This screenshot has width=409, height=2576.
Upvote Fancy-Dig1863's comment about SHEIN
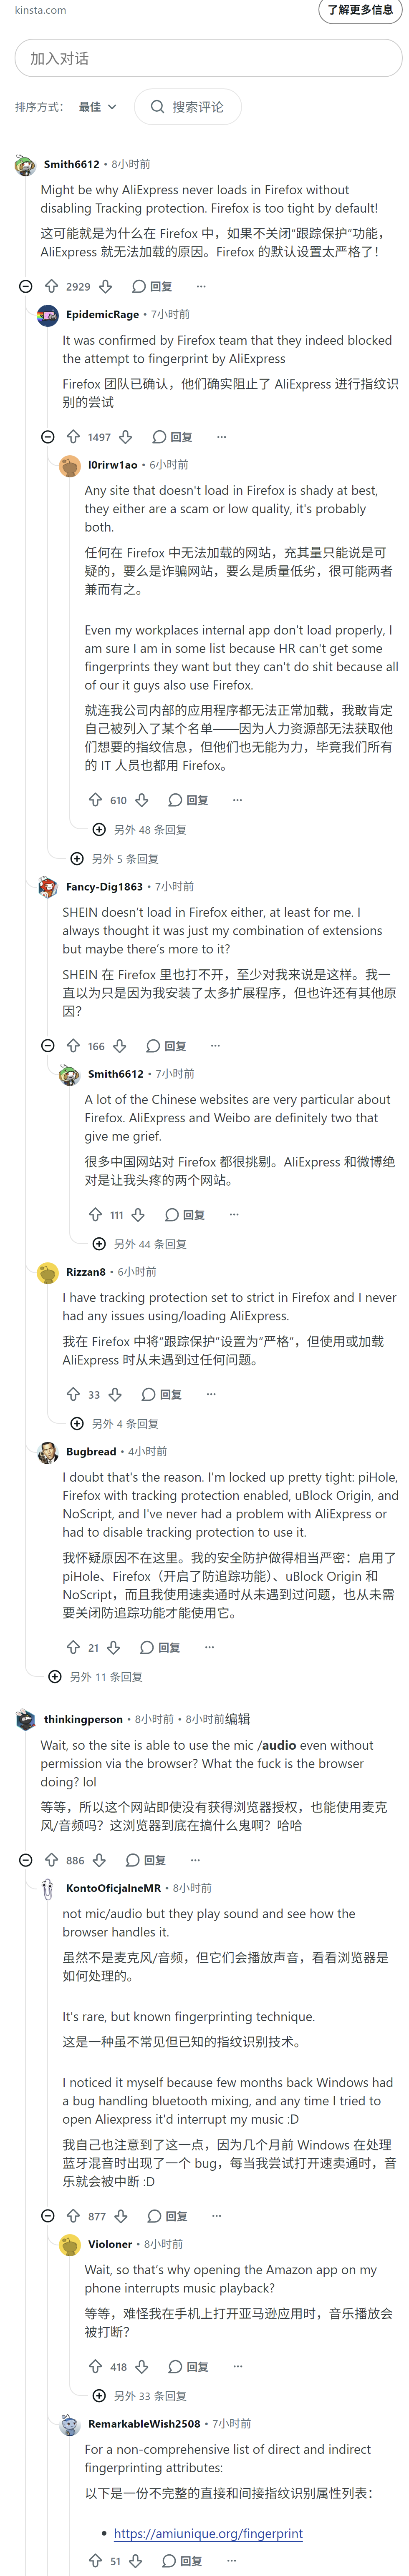click(74, 1046)
